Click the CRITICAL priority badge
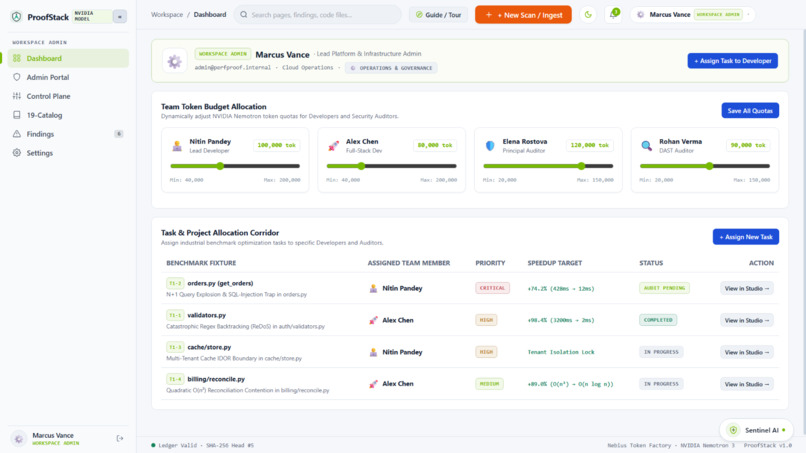 pos(492,288)
